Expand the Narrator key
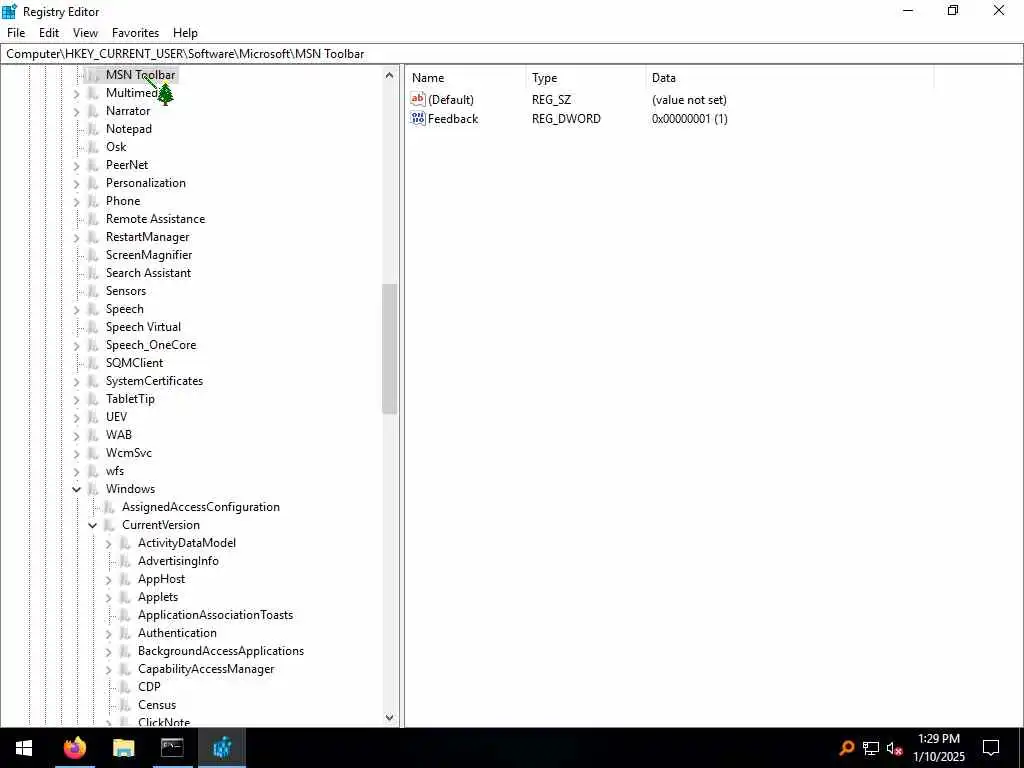The width and height of the screenshot is (1024, 768). (x=76, y=112)
